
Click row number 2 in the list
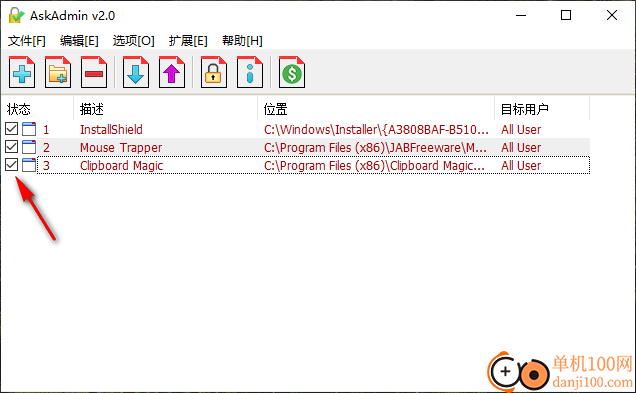tap(46, 148)
